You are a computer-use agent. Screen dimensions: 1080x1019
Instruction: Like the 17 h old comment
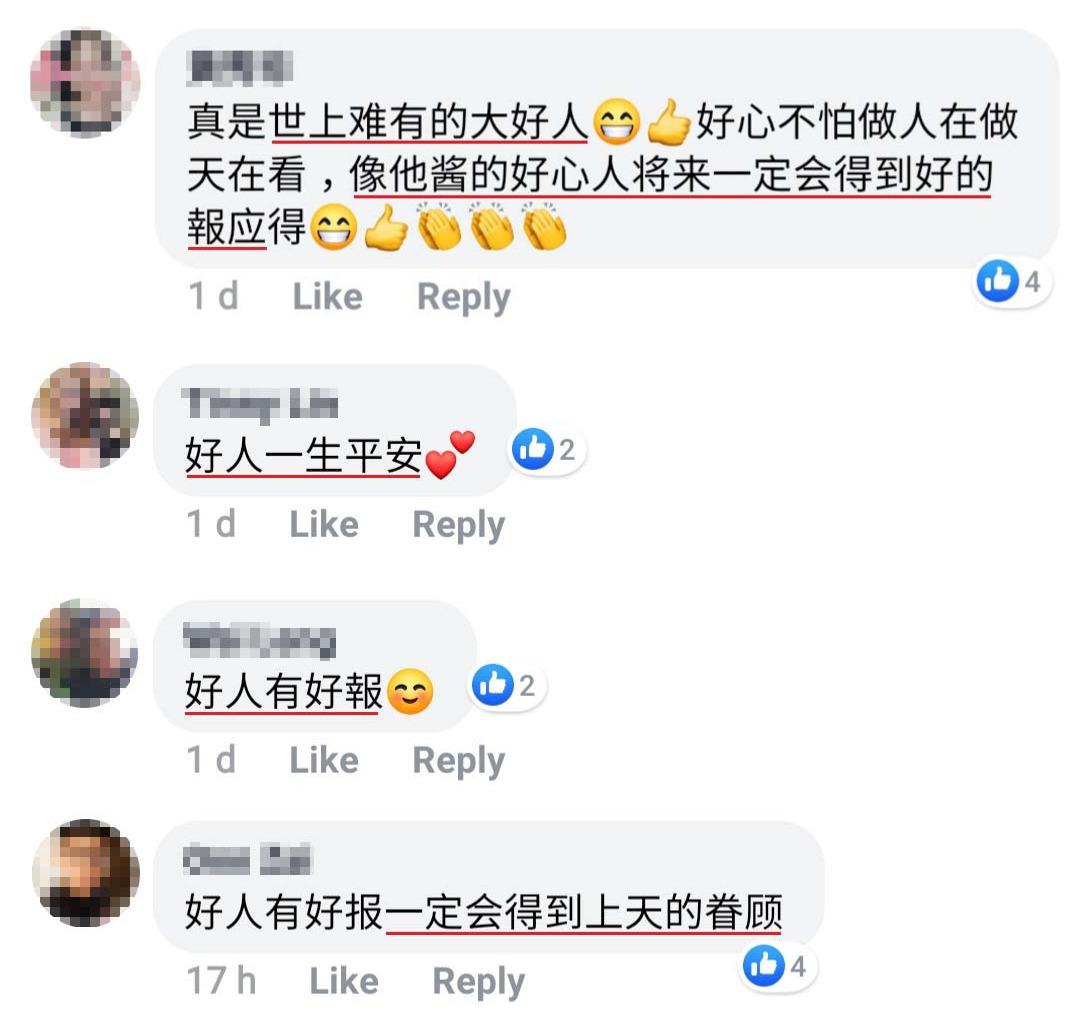(344, 980)
